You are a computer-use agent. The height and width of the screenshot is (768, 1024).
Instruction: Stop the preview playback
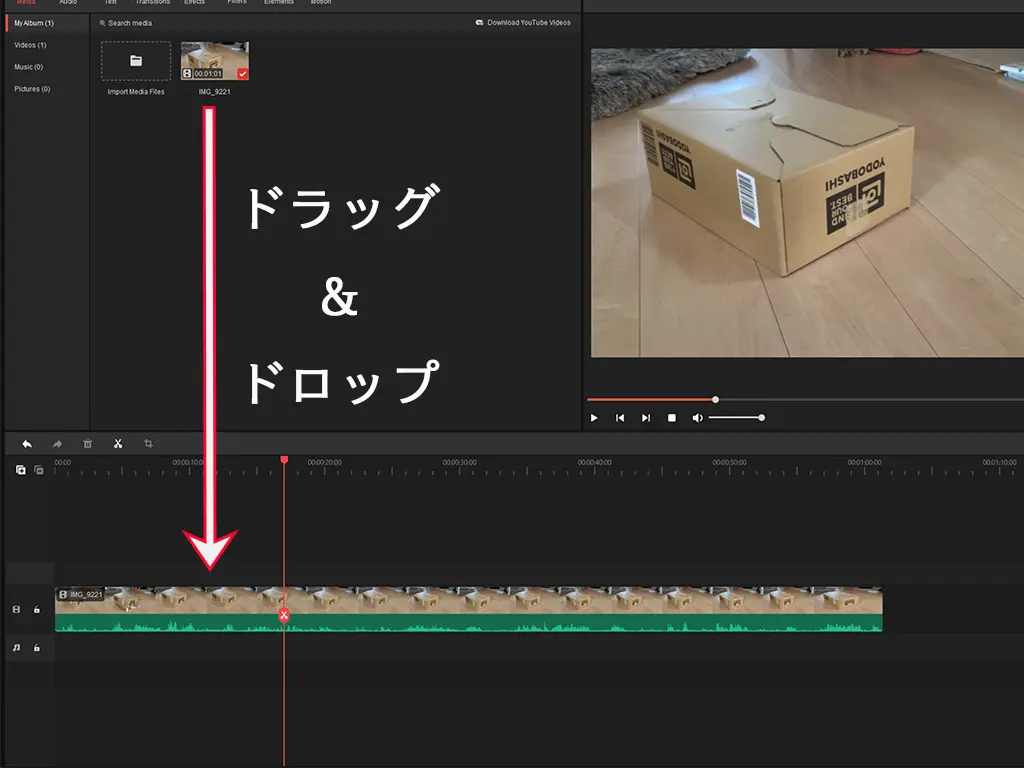pyautogui.click(x=671, y=418)
